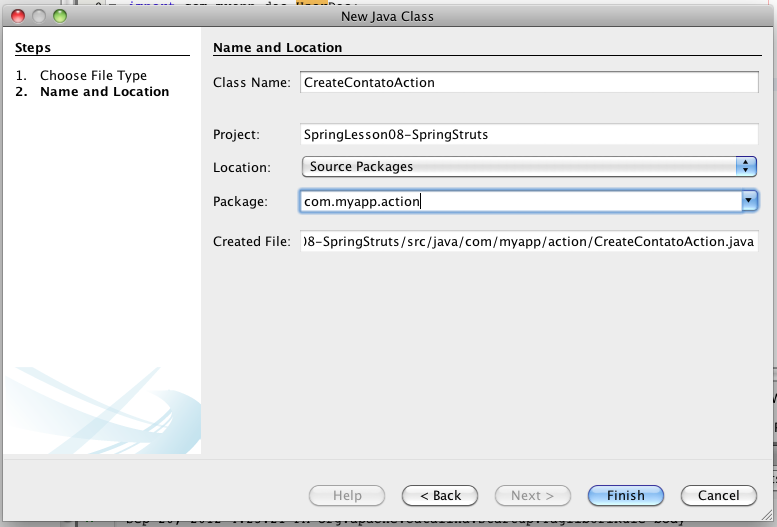This screenshot has height=527, width=777.
Task: Expand the Package combo box arrow
Action: tap(749, 201)
